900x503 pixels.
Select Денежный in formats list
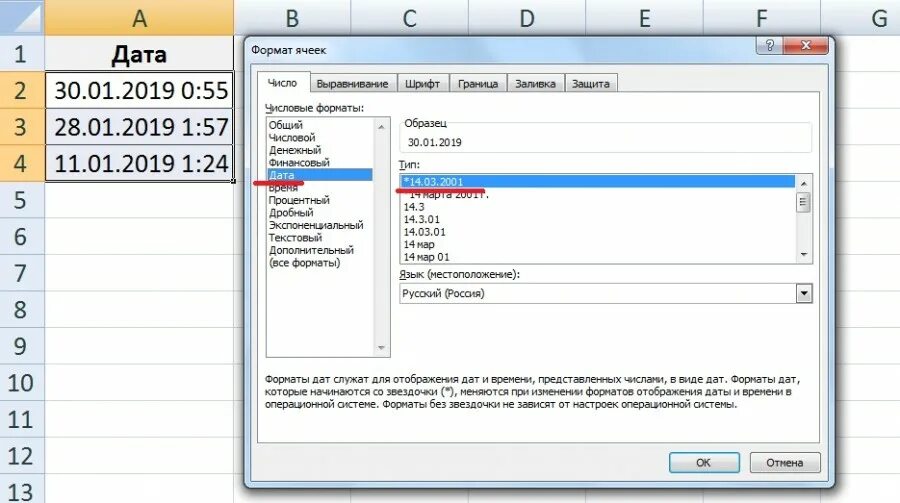pos(294,150)
